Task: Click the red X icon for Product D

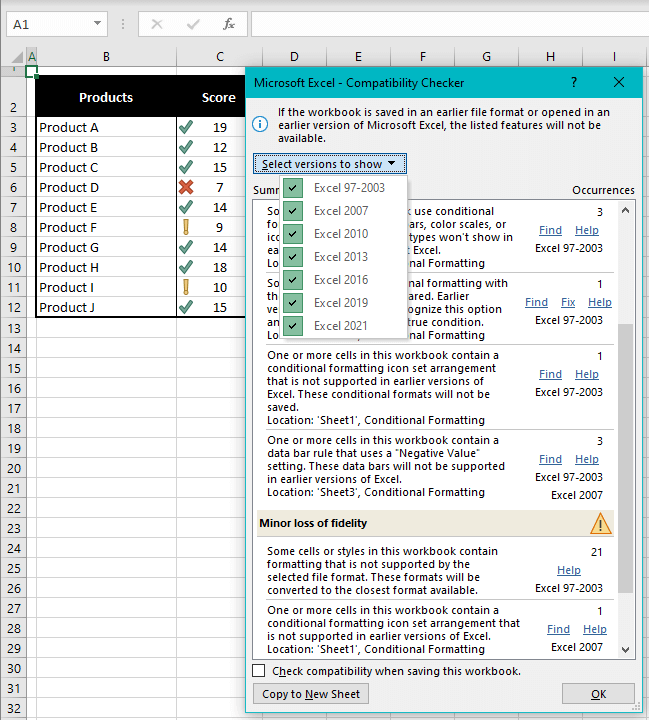Action: coord(185,187)
